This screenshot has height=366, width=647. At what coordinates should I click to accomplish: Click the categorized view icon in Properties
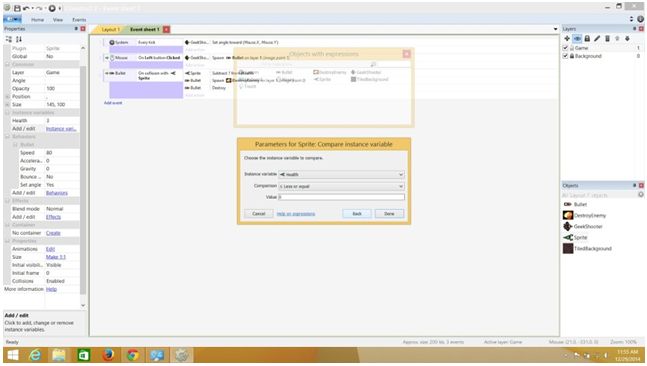tap(9, 39)
